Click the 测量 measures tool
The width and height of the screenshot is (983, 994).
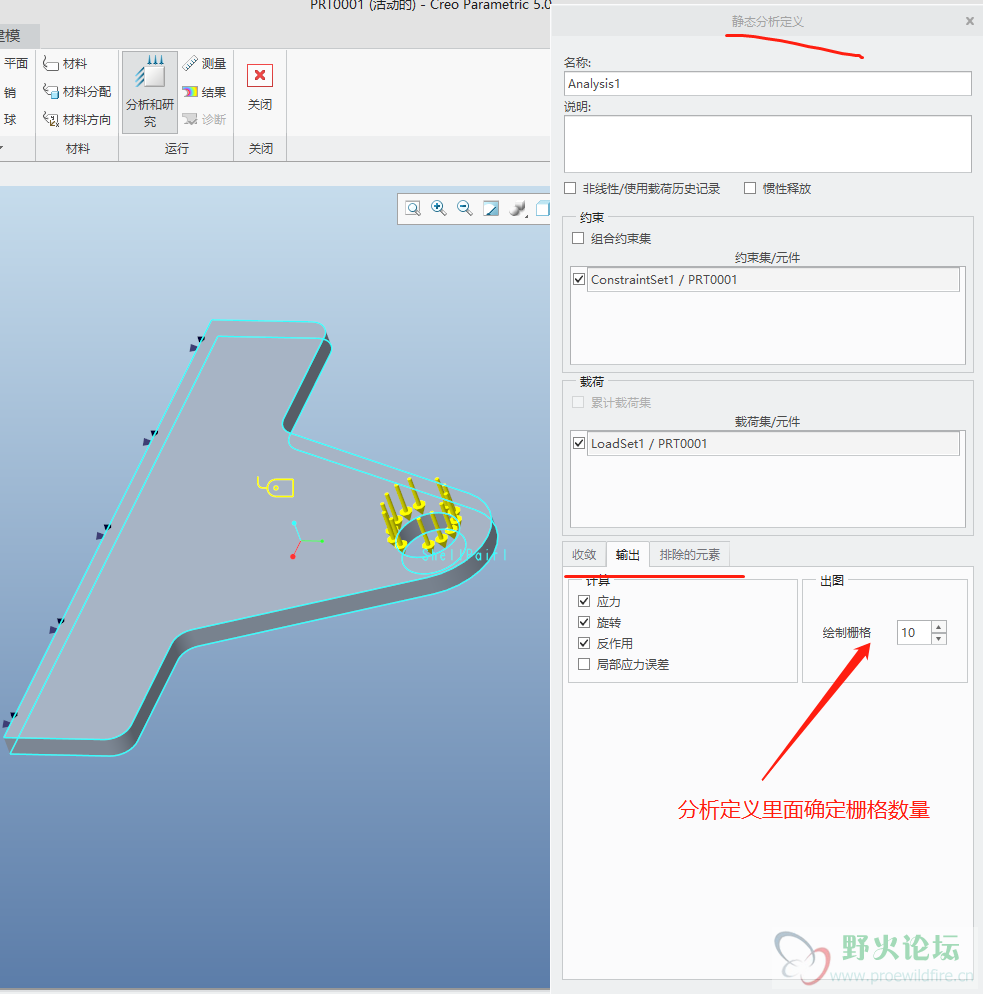[x=204, y=63]
